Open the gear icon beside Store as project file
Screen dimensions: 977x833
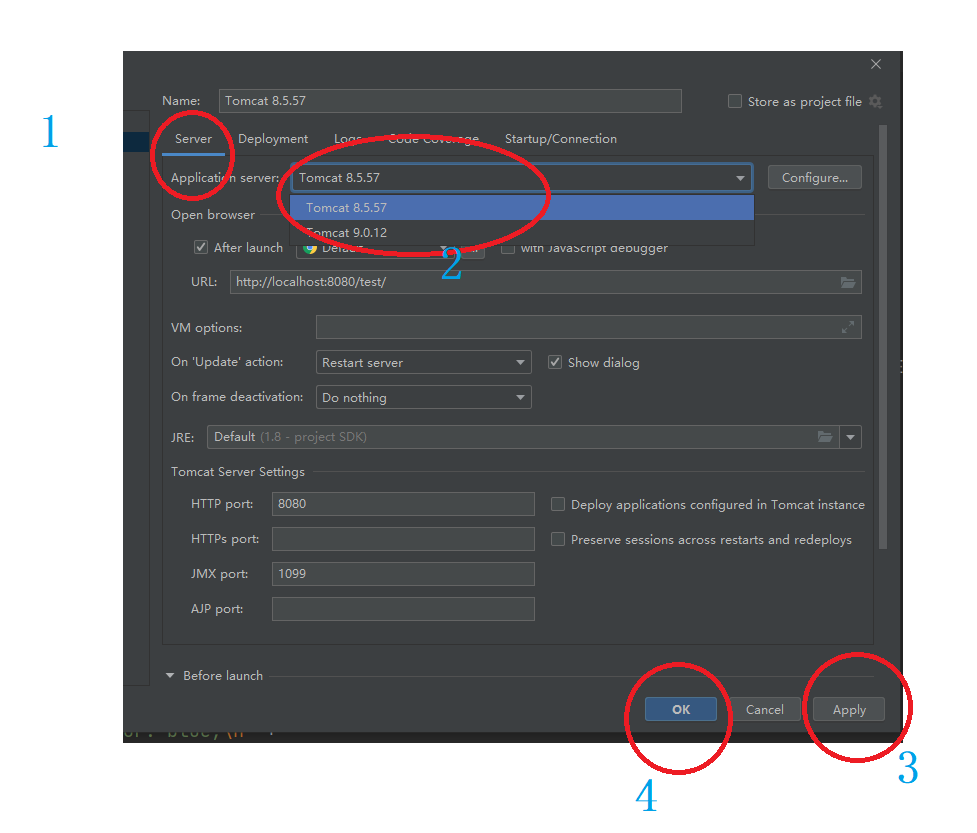[x=875, y=102]
